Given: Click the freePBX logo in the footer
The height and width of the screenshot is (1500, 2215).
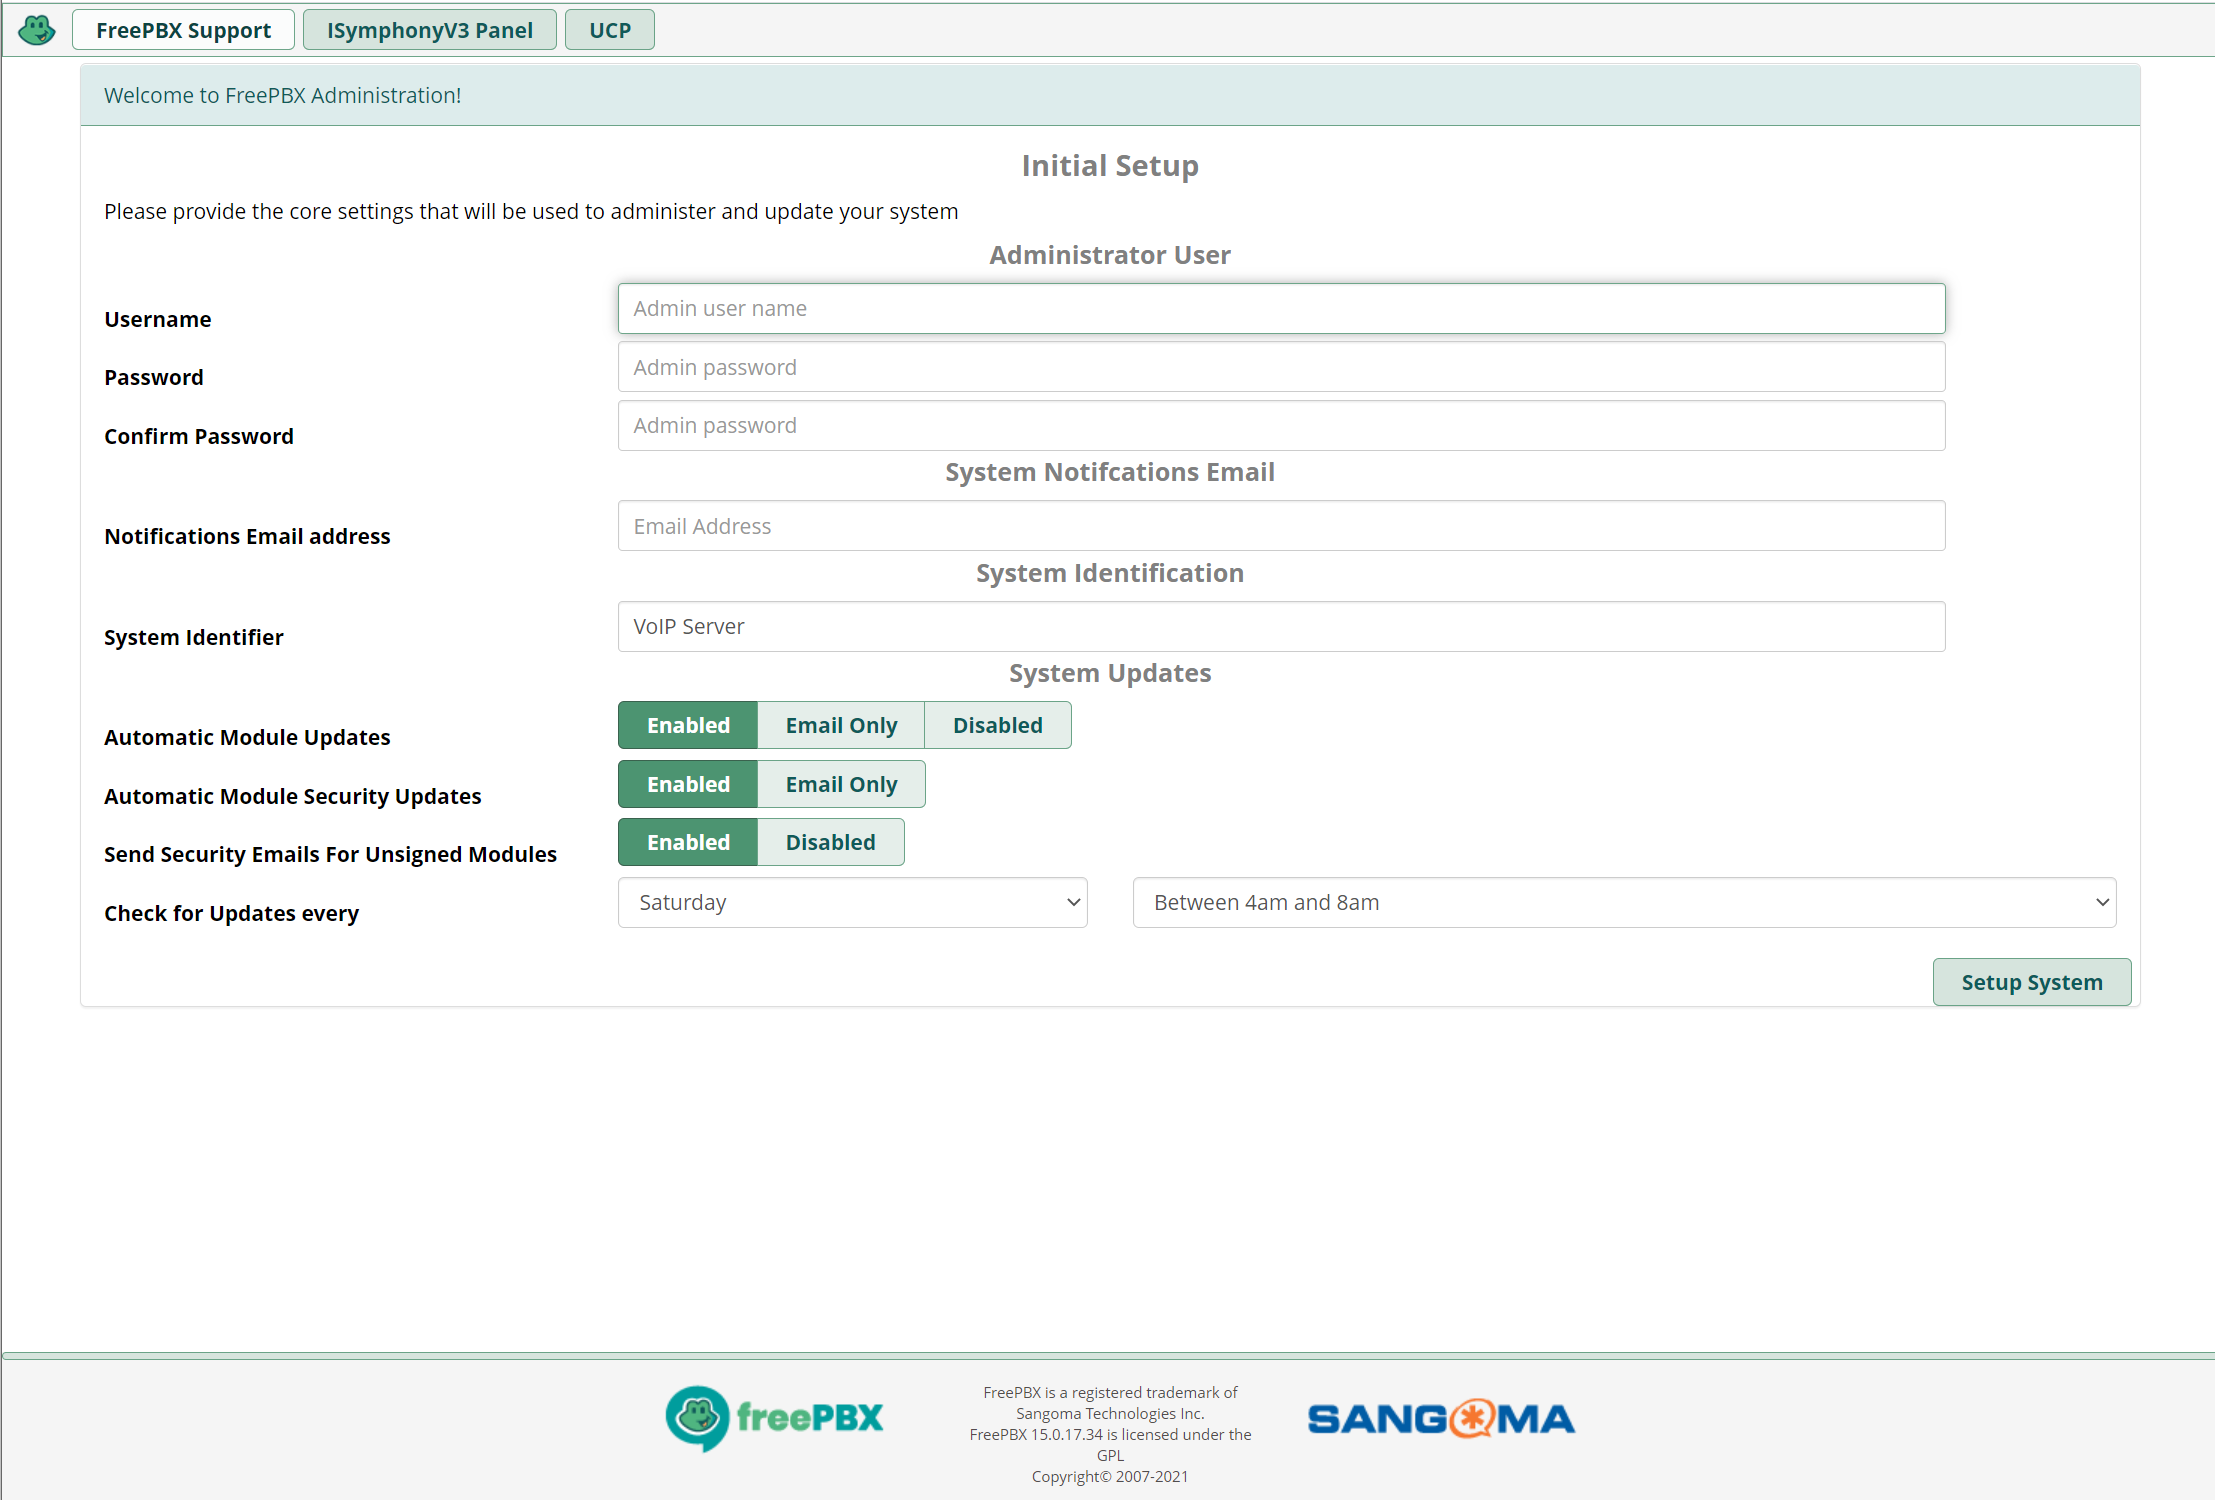Looking at the screenshot, I should 775,1418.
